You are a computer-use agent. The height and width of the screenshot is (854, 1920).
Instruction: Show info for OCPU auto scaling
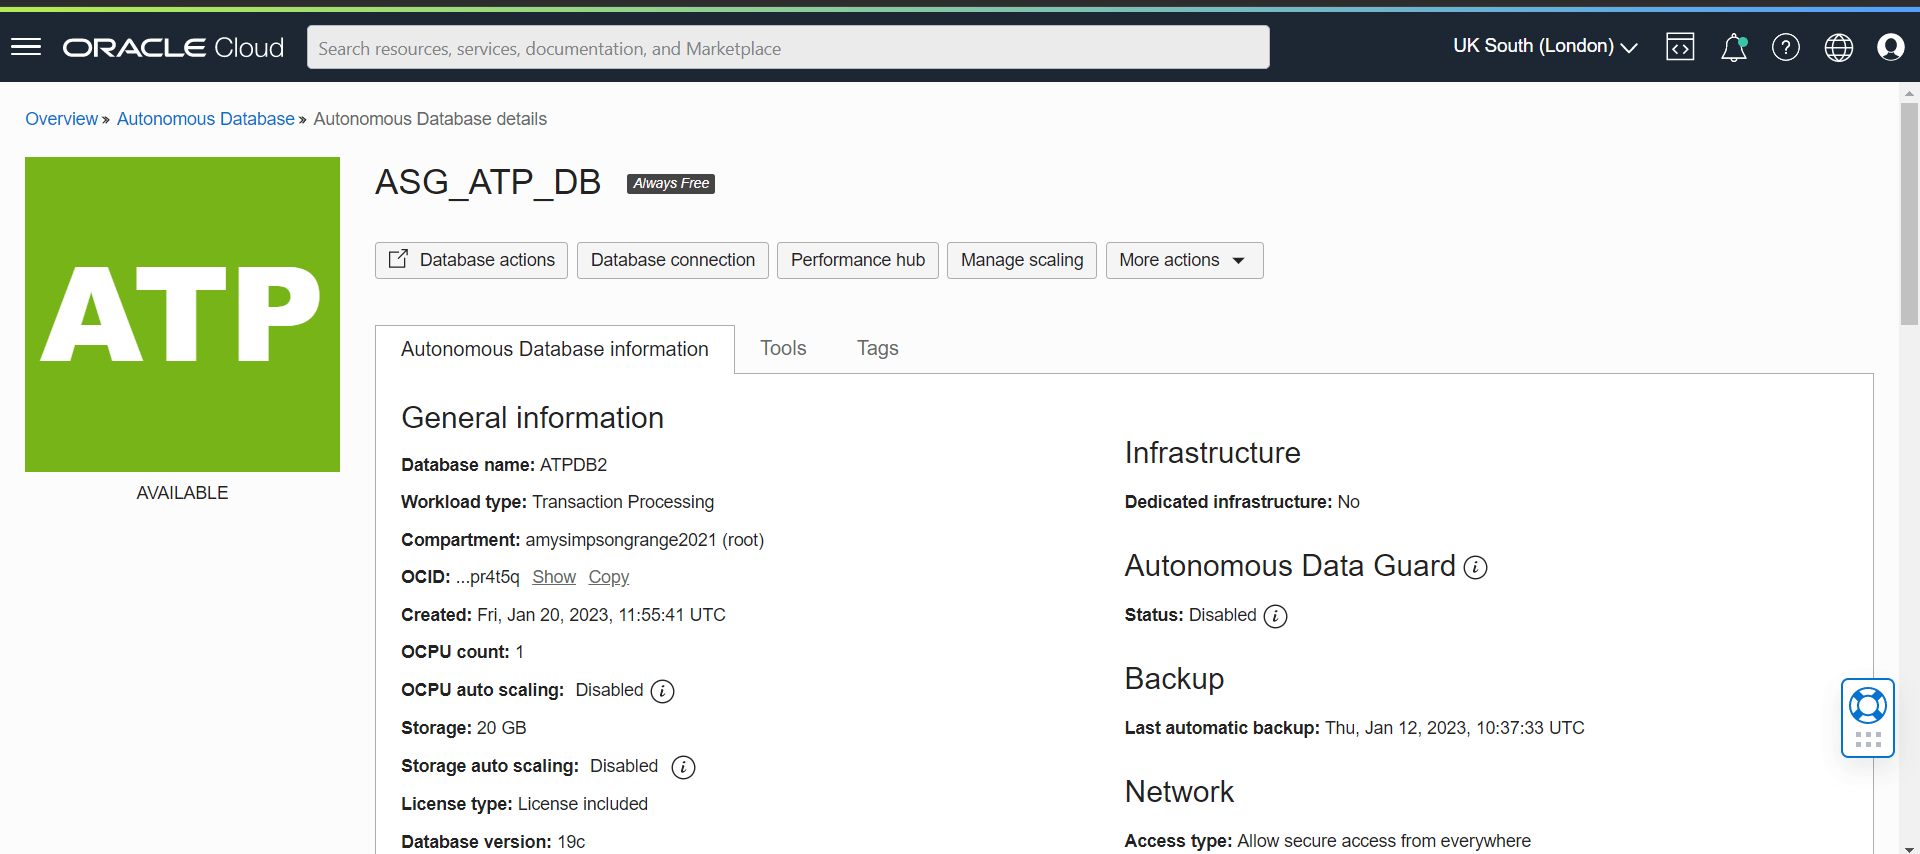click(662, 691)
